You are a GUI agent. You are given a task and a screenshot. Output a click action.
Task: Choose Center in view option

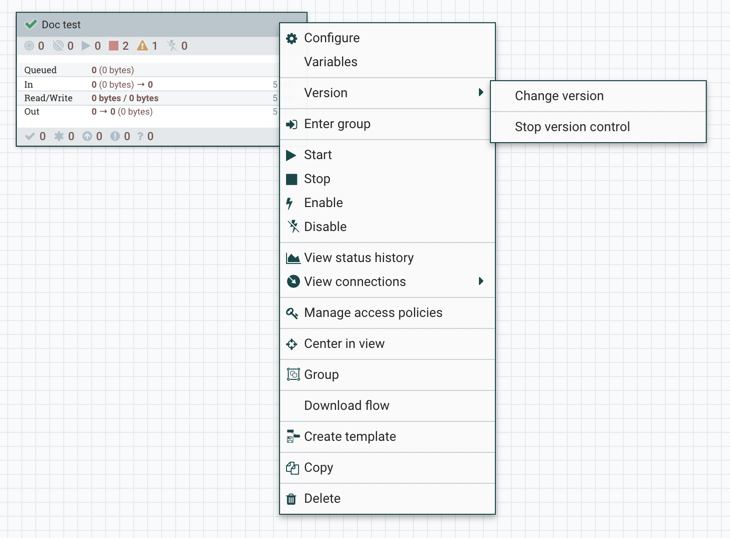pyautogui.click(x=344, y=344)
